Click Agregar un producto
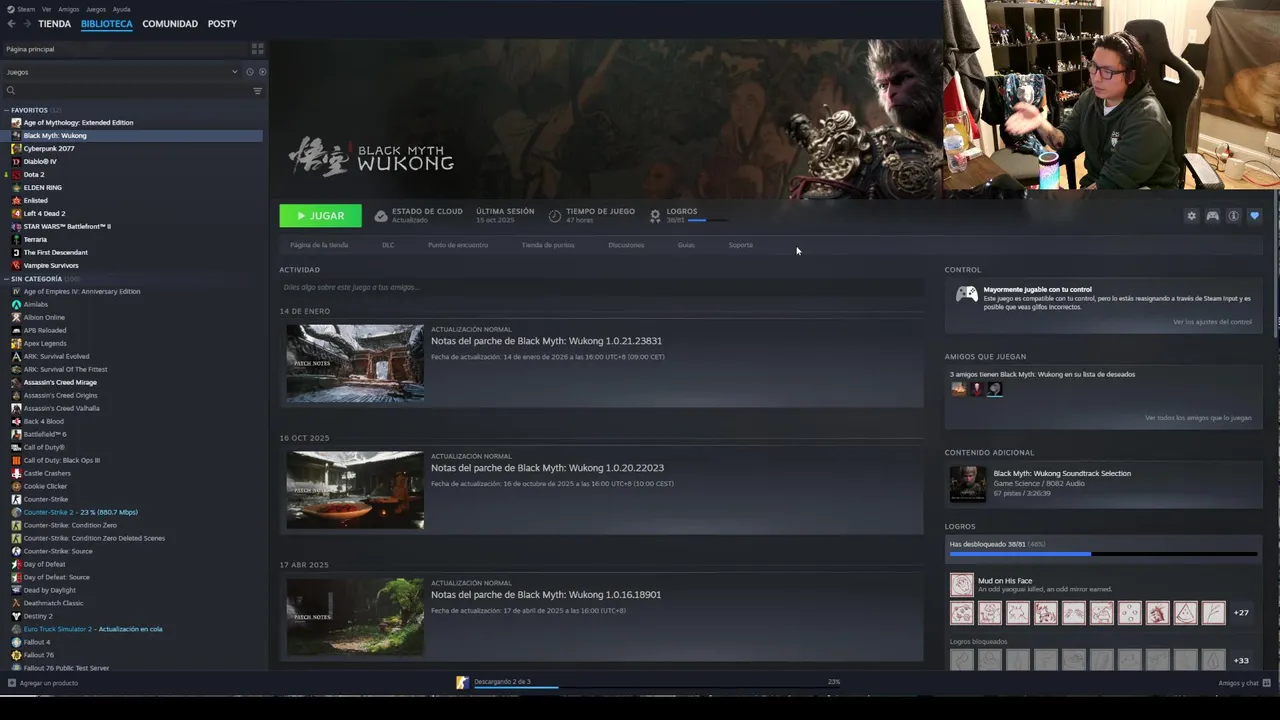 [42, 683]
